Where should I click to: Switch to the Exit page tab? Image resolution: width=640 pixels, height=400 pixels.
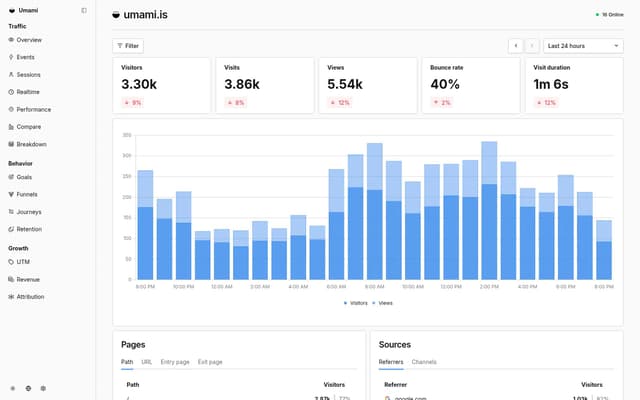tap(210, 362)
